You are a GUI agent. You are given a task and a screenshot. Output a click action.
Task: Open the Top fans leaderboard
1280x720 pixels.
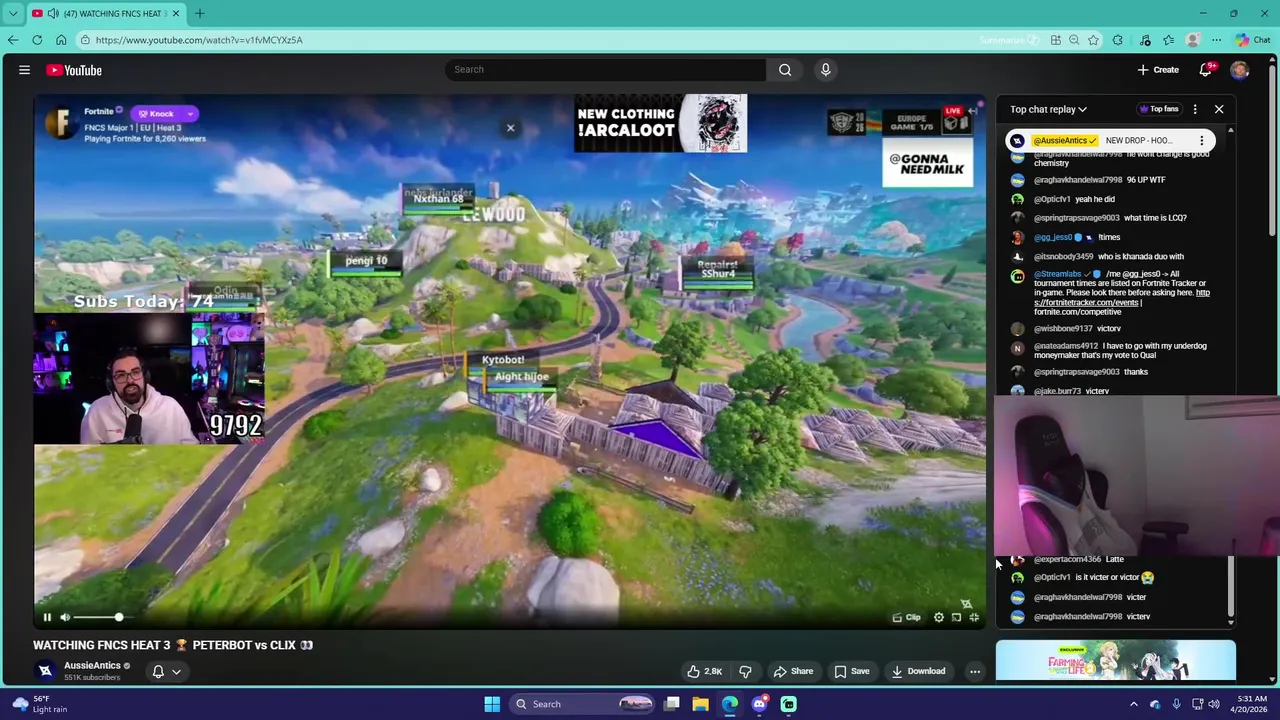coord(1159,109)
